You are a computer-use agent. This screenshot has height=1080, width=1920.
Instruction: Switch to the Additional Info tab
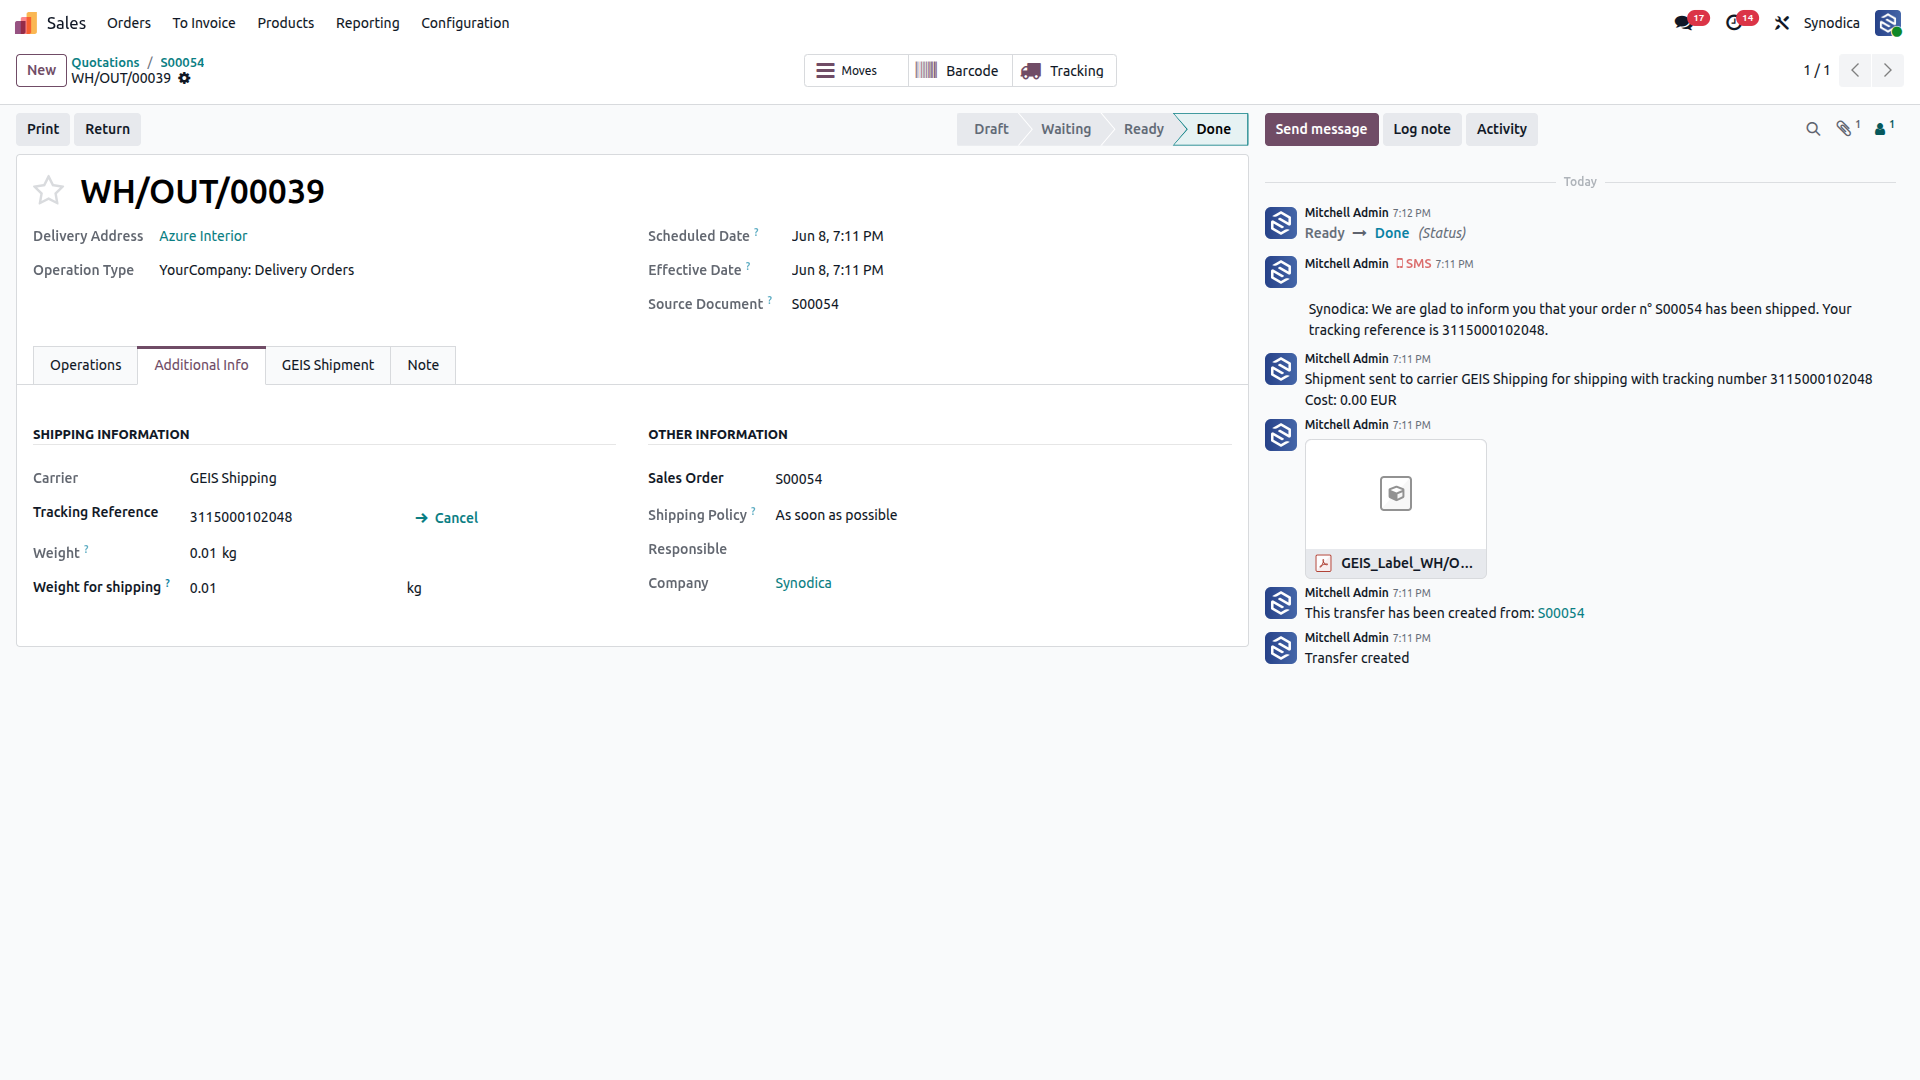pyautogui.click(x=201, y=365)
